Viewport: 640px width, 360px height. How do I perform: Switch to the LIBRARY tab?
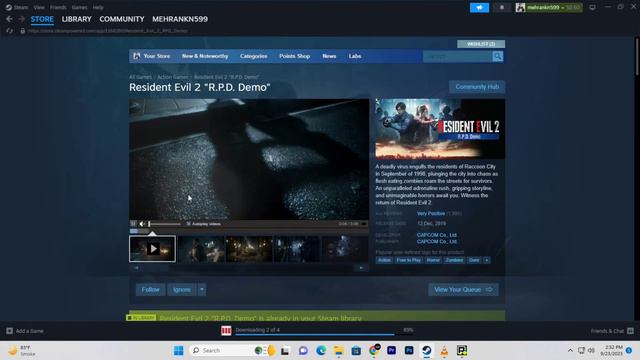pos(76,19)
